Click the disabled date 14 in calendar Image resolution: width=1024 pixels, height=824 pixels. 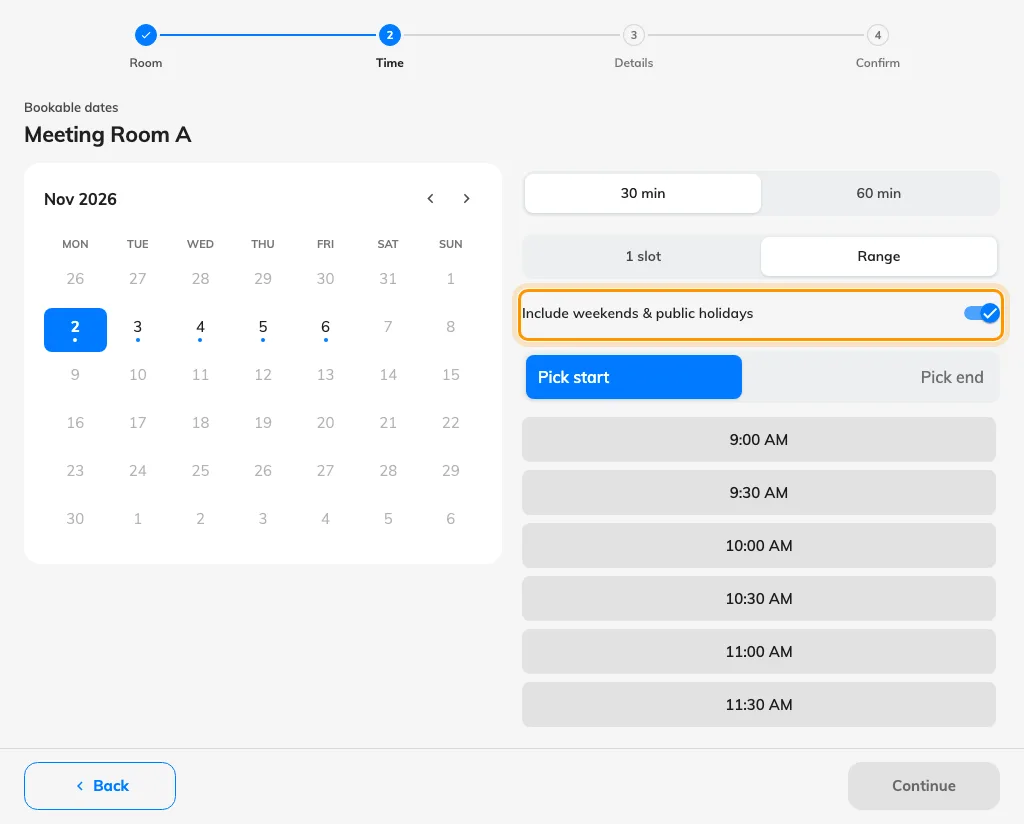tap(388, 375)
